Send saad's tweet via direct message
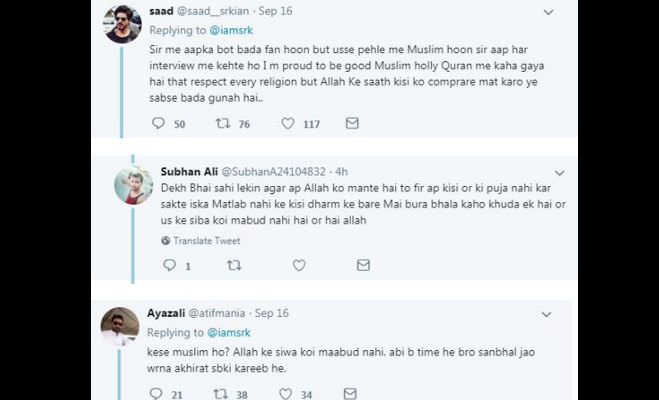This screenshot has height=400, width=659. [x=351, y=124]
